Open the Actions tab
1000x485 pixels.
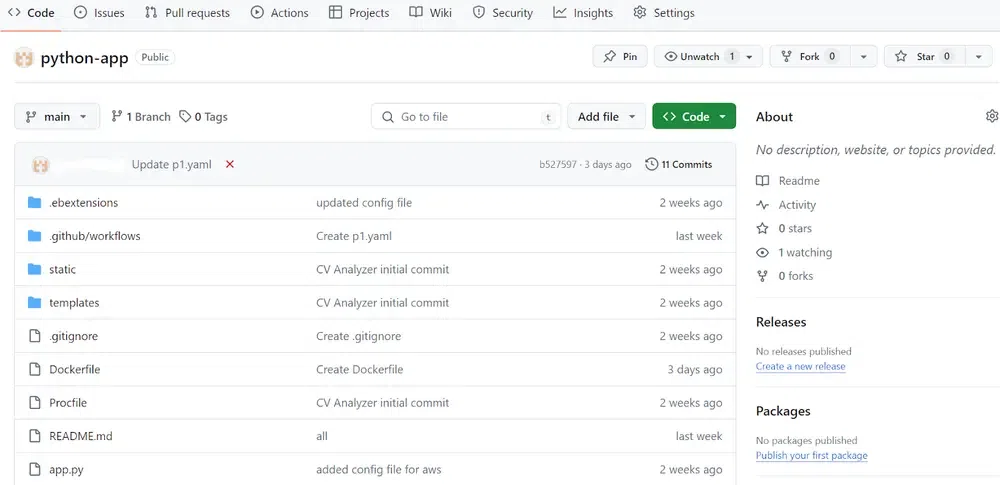[279, 13]
